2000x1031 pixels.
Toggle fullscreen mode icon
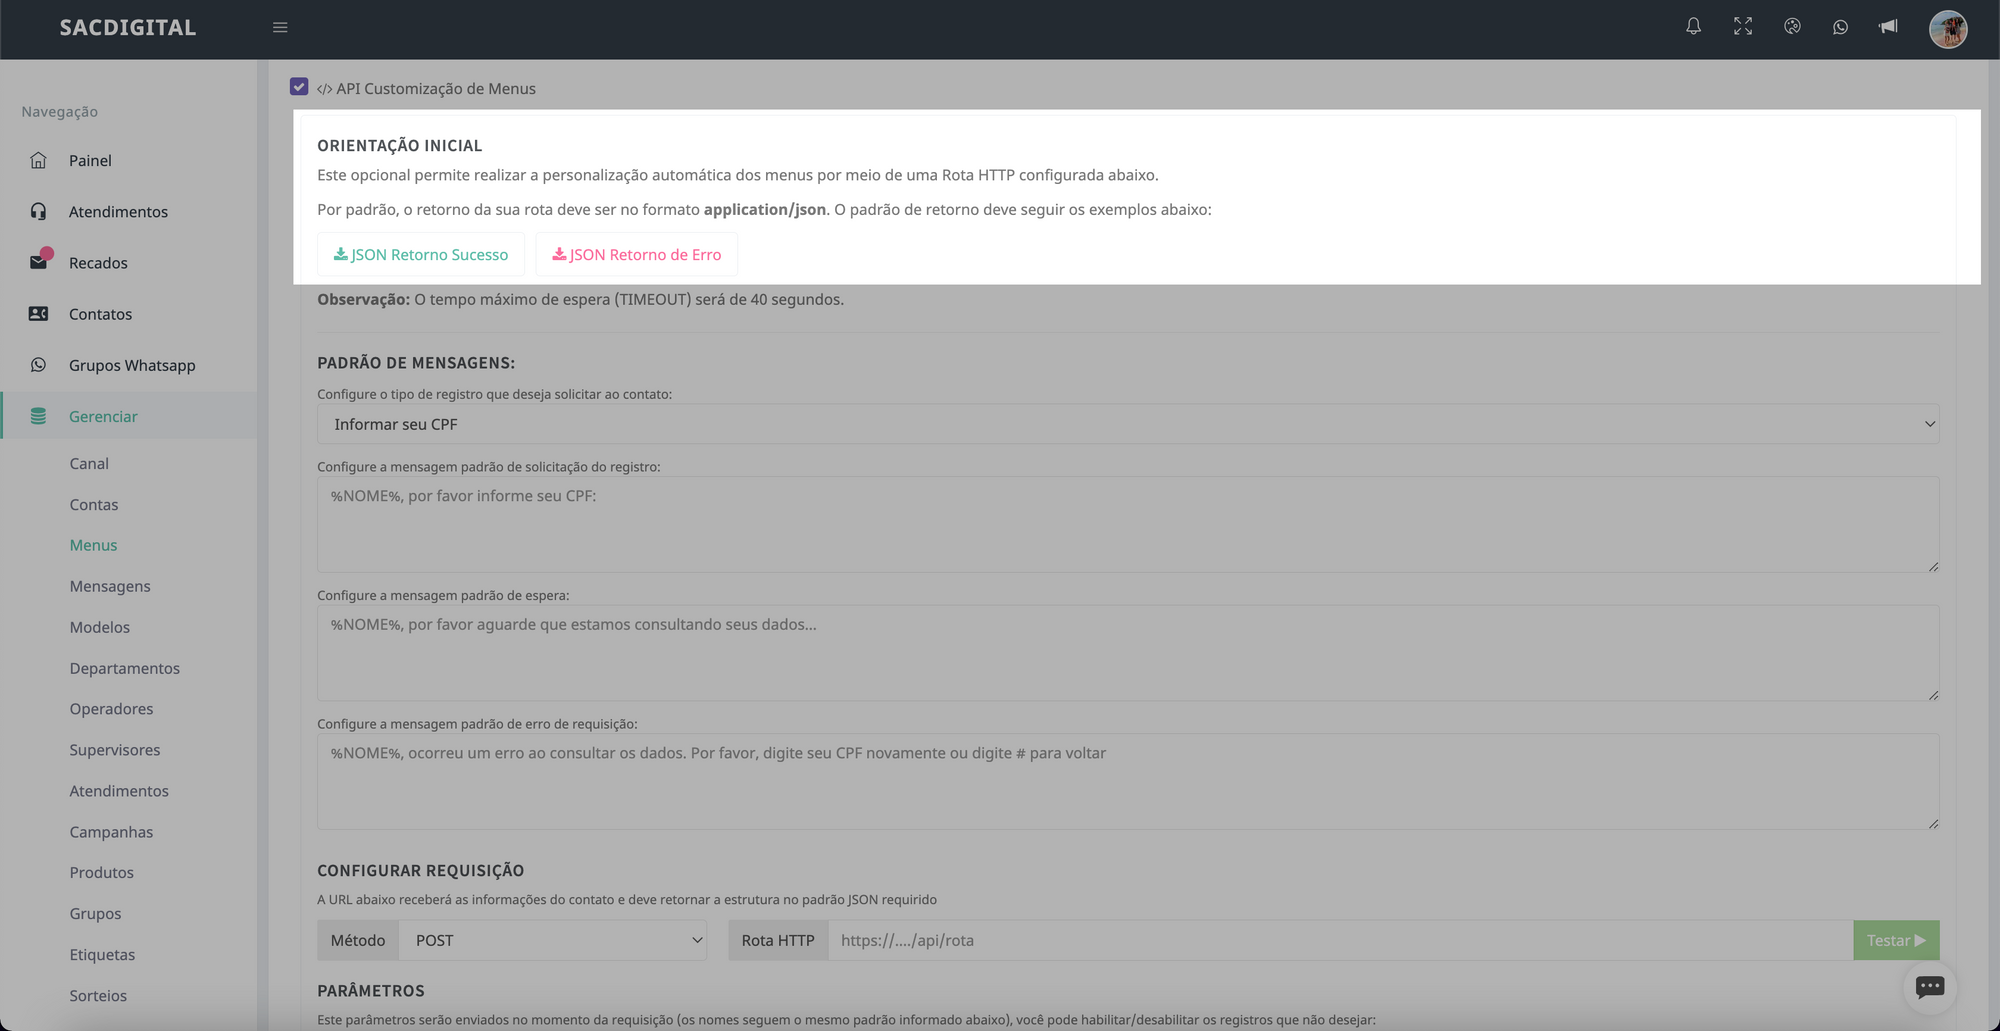pyautogui.click(x=1743, y=27)
